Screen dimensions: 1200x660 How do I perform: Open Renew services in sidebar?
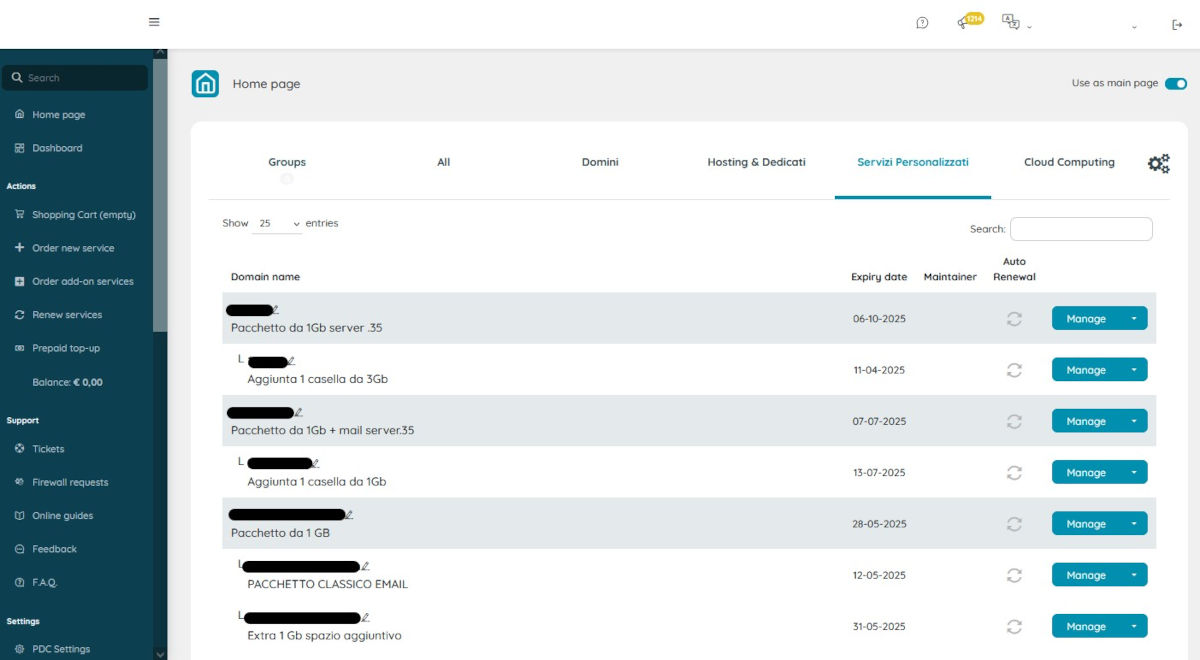point(67,315)
